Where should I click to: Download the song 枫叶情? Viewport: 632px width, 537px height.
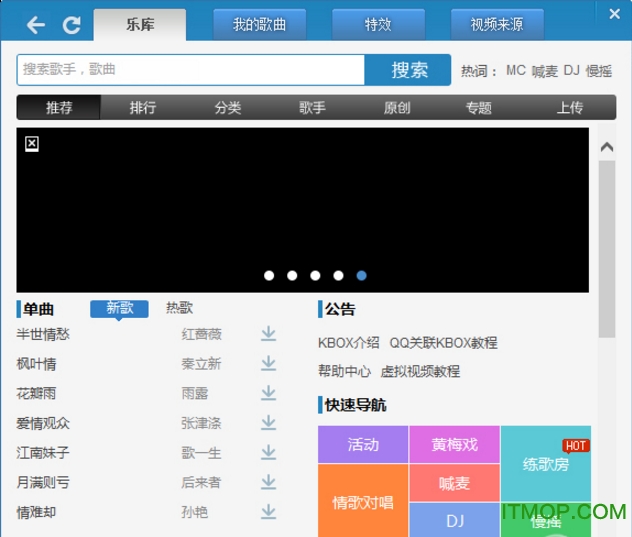click(x=268, y=363)
